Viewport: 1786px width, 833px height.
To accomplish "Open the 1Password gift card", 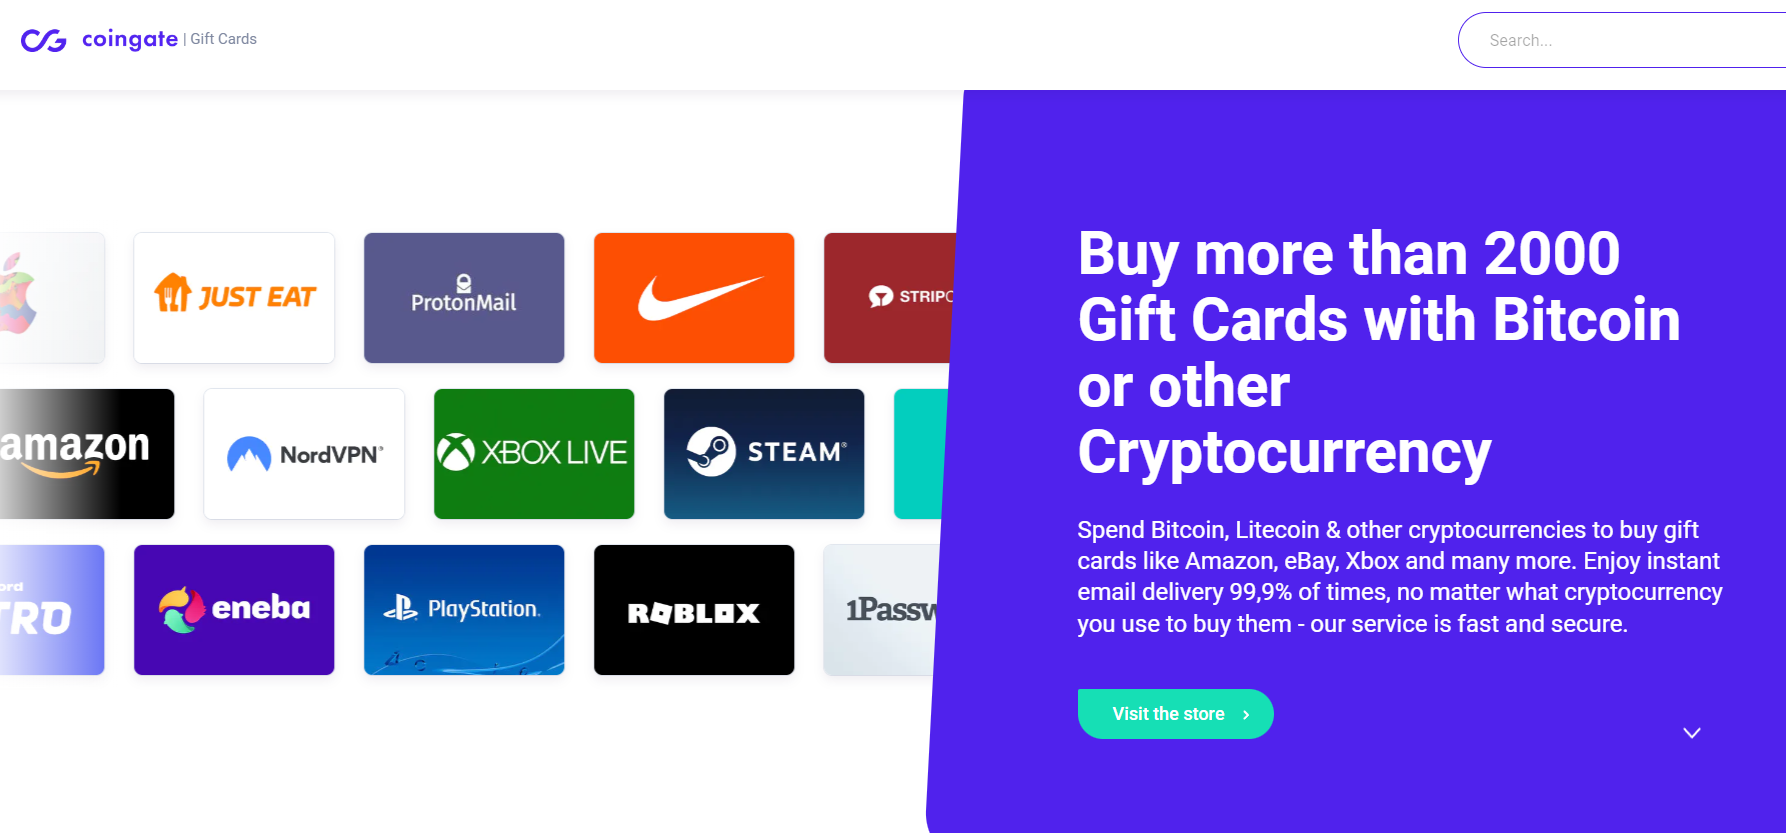I will pyautogui.click(x=881, y=610).
